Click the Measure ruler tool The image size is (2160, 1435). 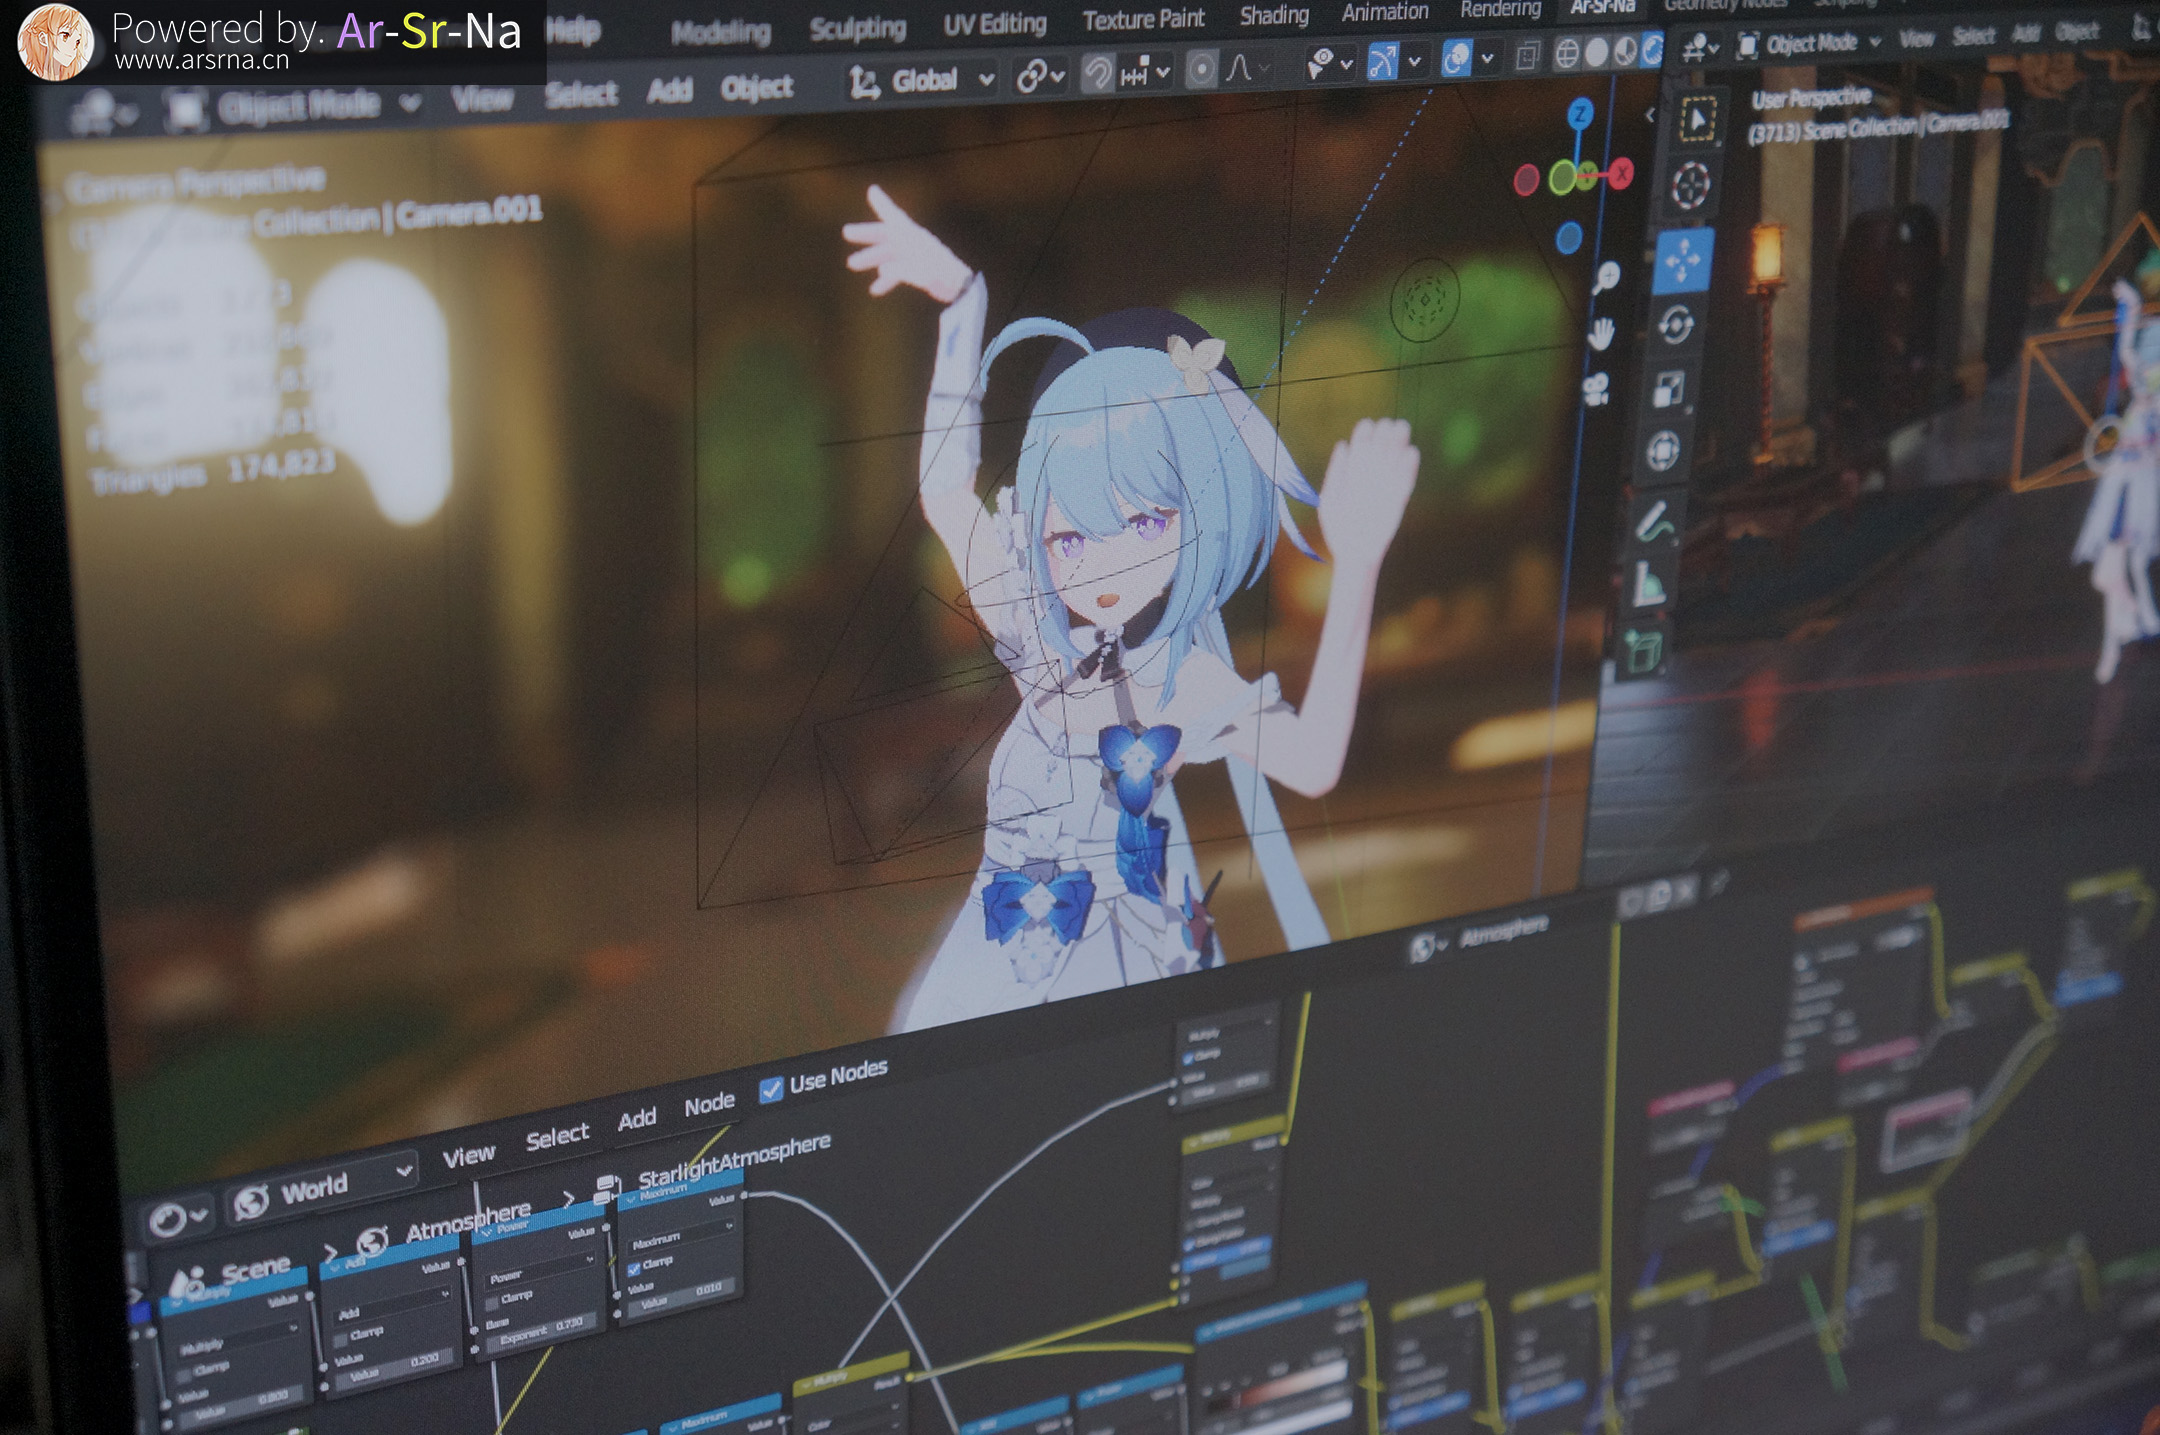1649,584
